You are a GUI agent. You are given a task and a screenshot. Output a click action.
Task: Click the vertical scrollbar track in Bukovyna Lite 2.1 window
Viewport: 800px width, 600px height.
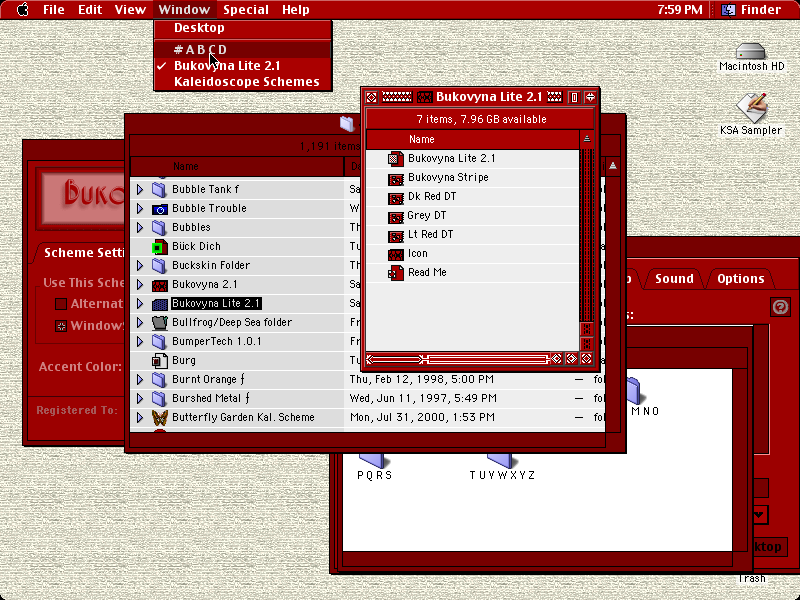pyautogui.click(x=587, y=235)
